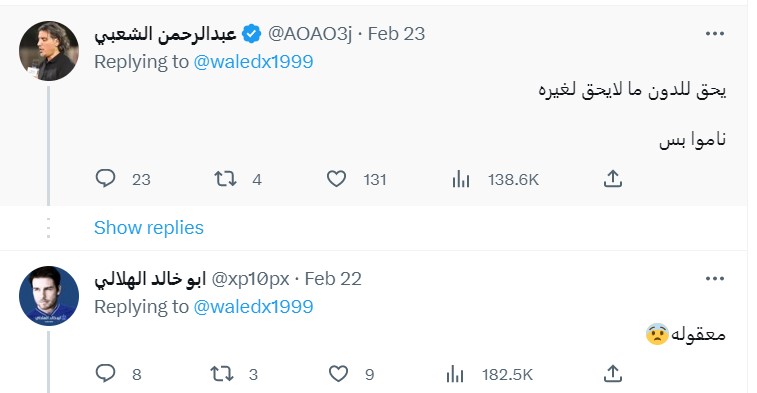Share the @AOAO3j tweet
The image size is (757, 393).
(613, 179)
